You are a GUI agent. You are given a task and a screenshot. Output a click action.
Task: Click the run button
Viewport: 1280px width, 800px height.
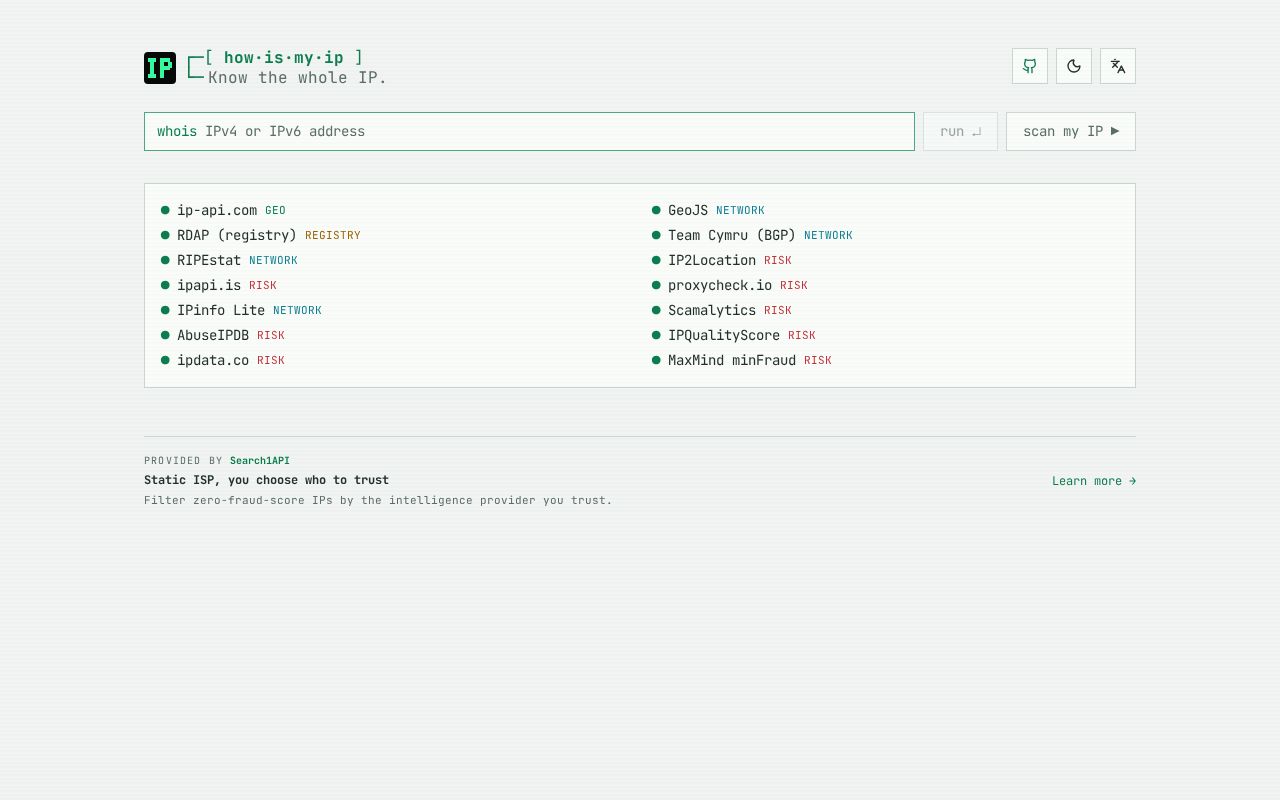click(960, 131)
